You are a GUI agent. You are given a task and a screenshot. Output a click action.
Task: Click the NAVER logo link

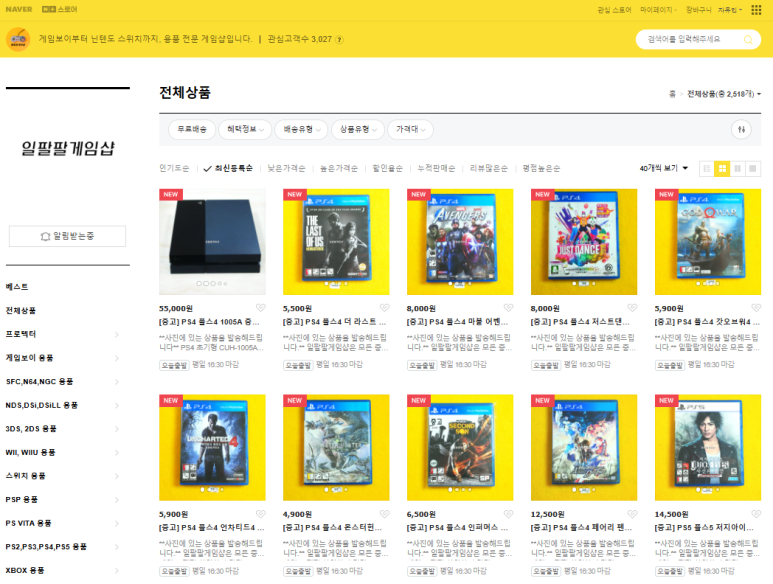coord(19,9)
